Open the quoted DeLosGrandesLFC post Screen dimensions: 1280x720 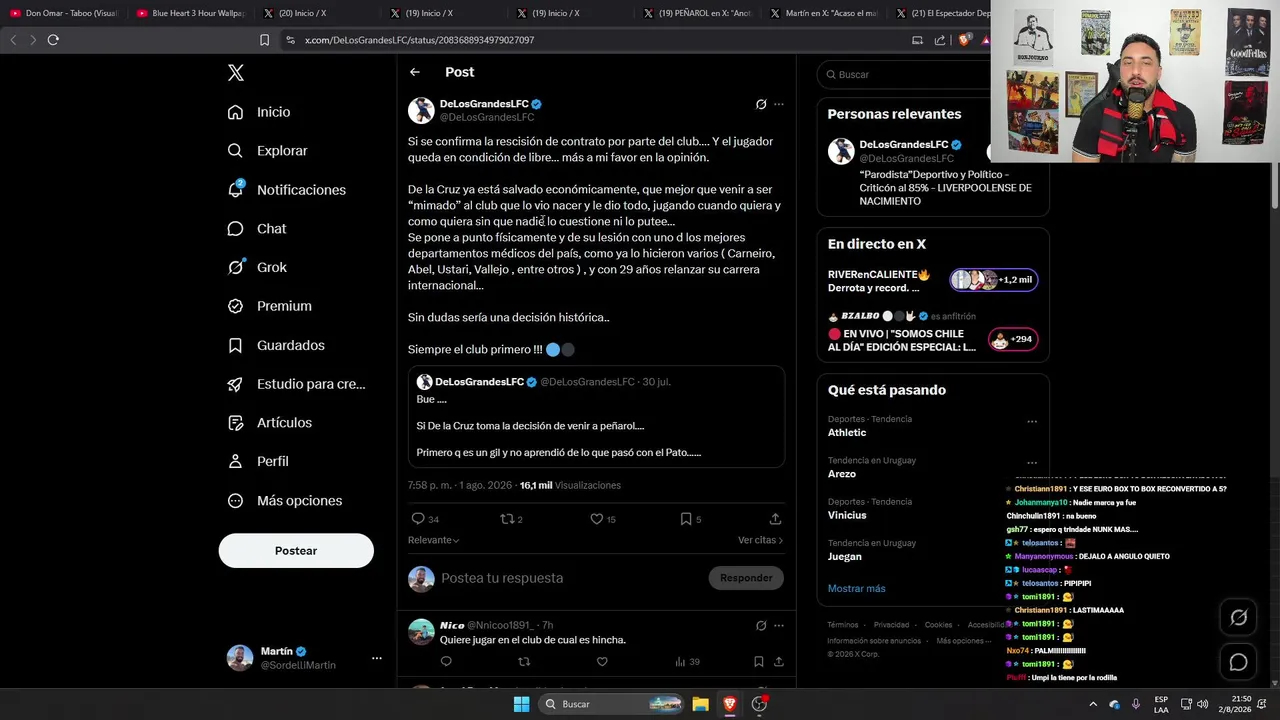[x=596, y=417]
